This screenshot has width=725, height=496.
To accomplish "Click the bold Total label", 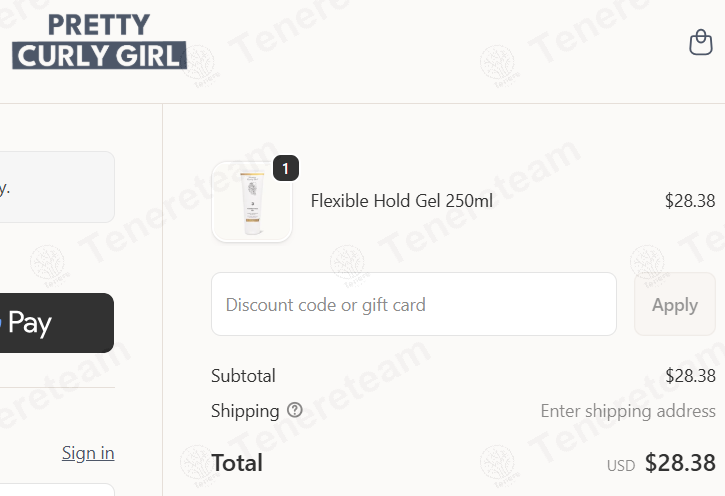I will [x=237, y=463].
